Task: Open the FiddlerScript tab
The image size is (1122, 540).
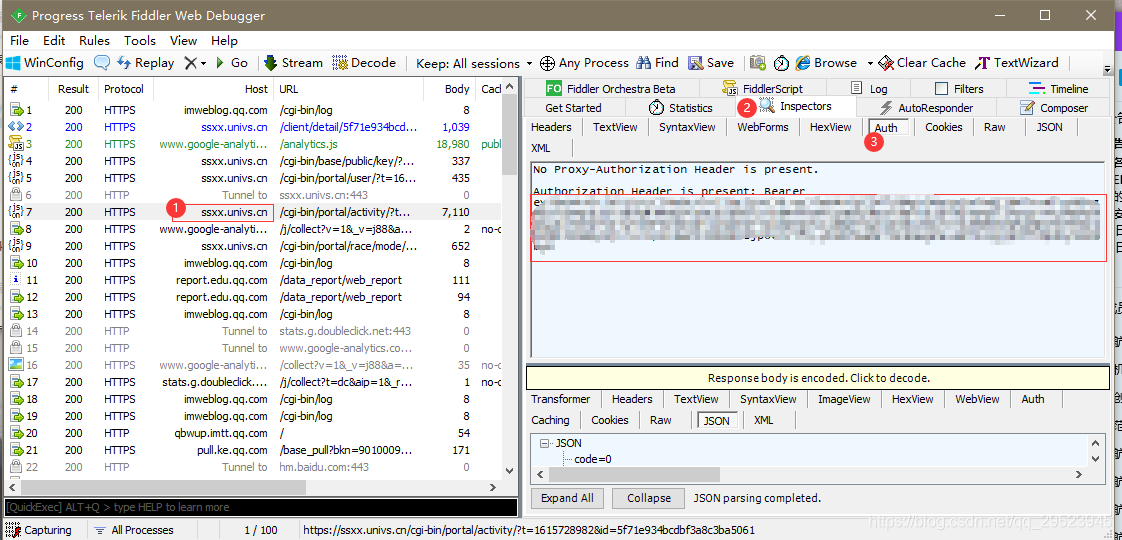Action: 762,89
